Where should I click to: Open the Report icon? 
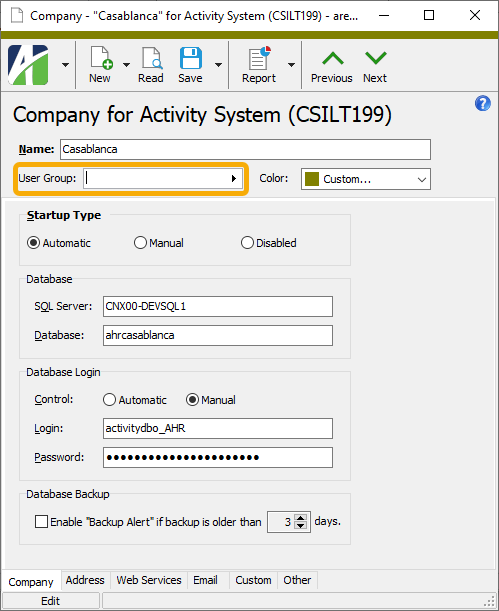point(259,58)
